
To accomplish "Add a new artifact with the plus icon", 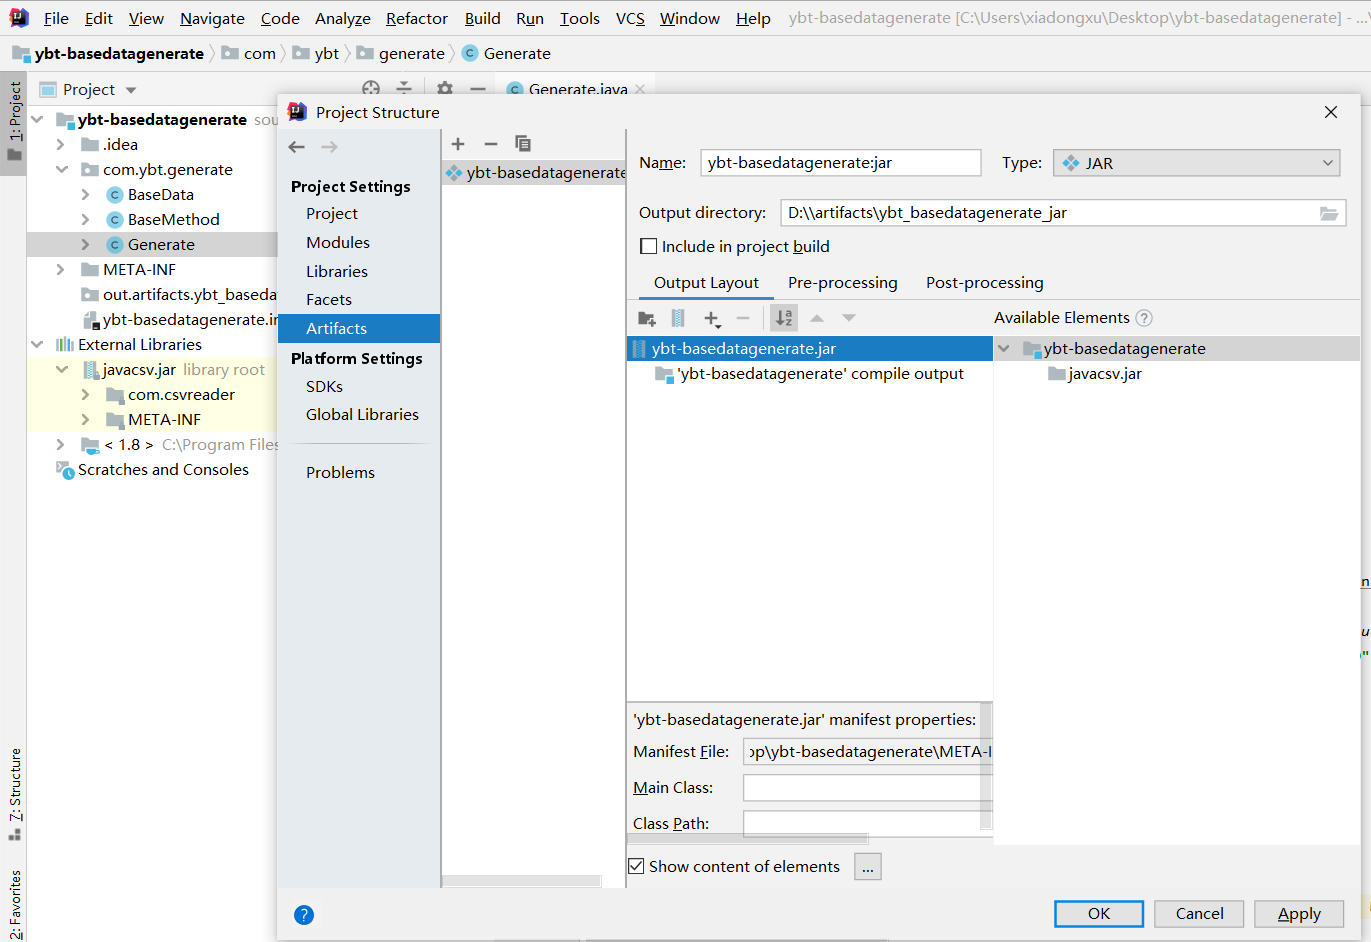I will (458, 144).
